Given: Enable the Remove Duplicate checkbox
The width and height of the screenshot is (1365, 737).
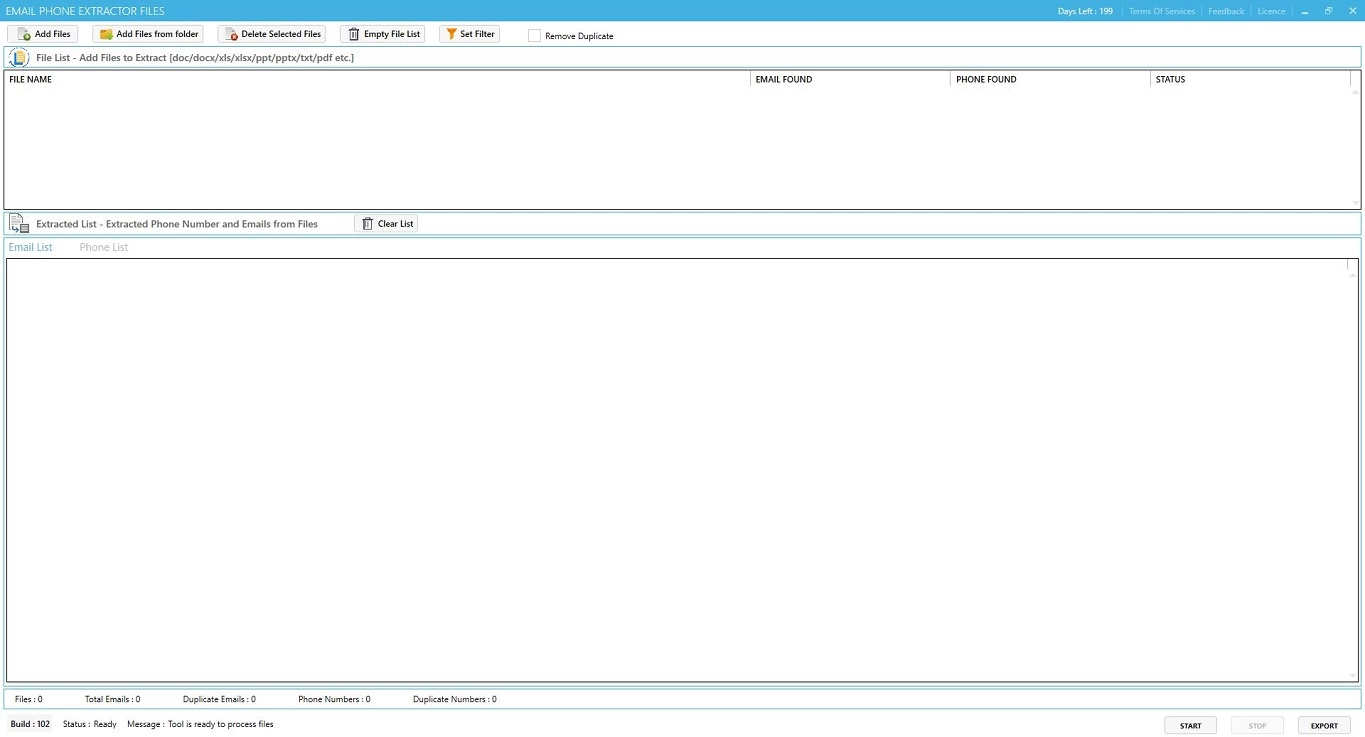Looking at the screenshot, I should click(x=534, y=36).
